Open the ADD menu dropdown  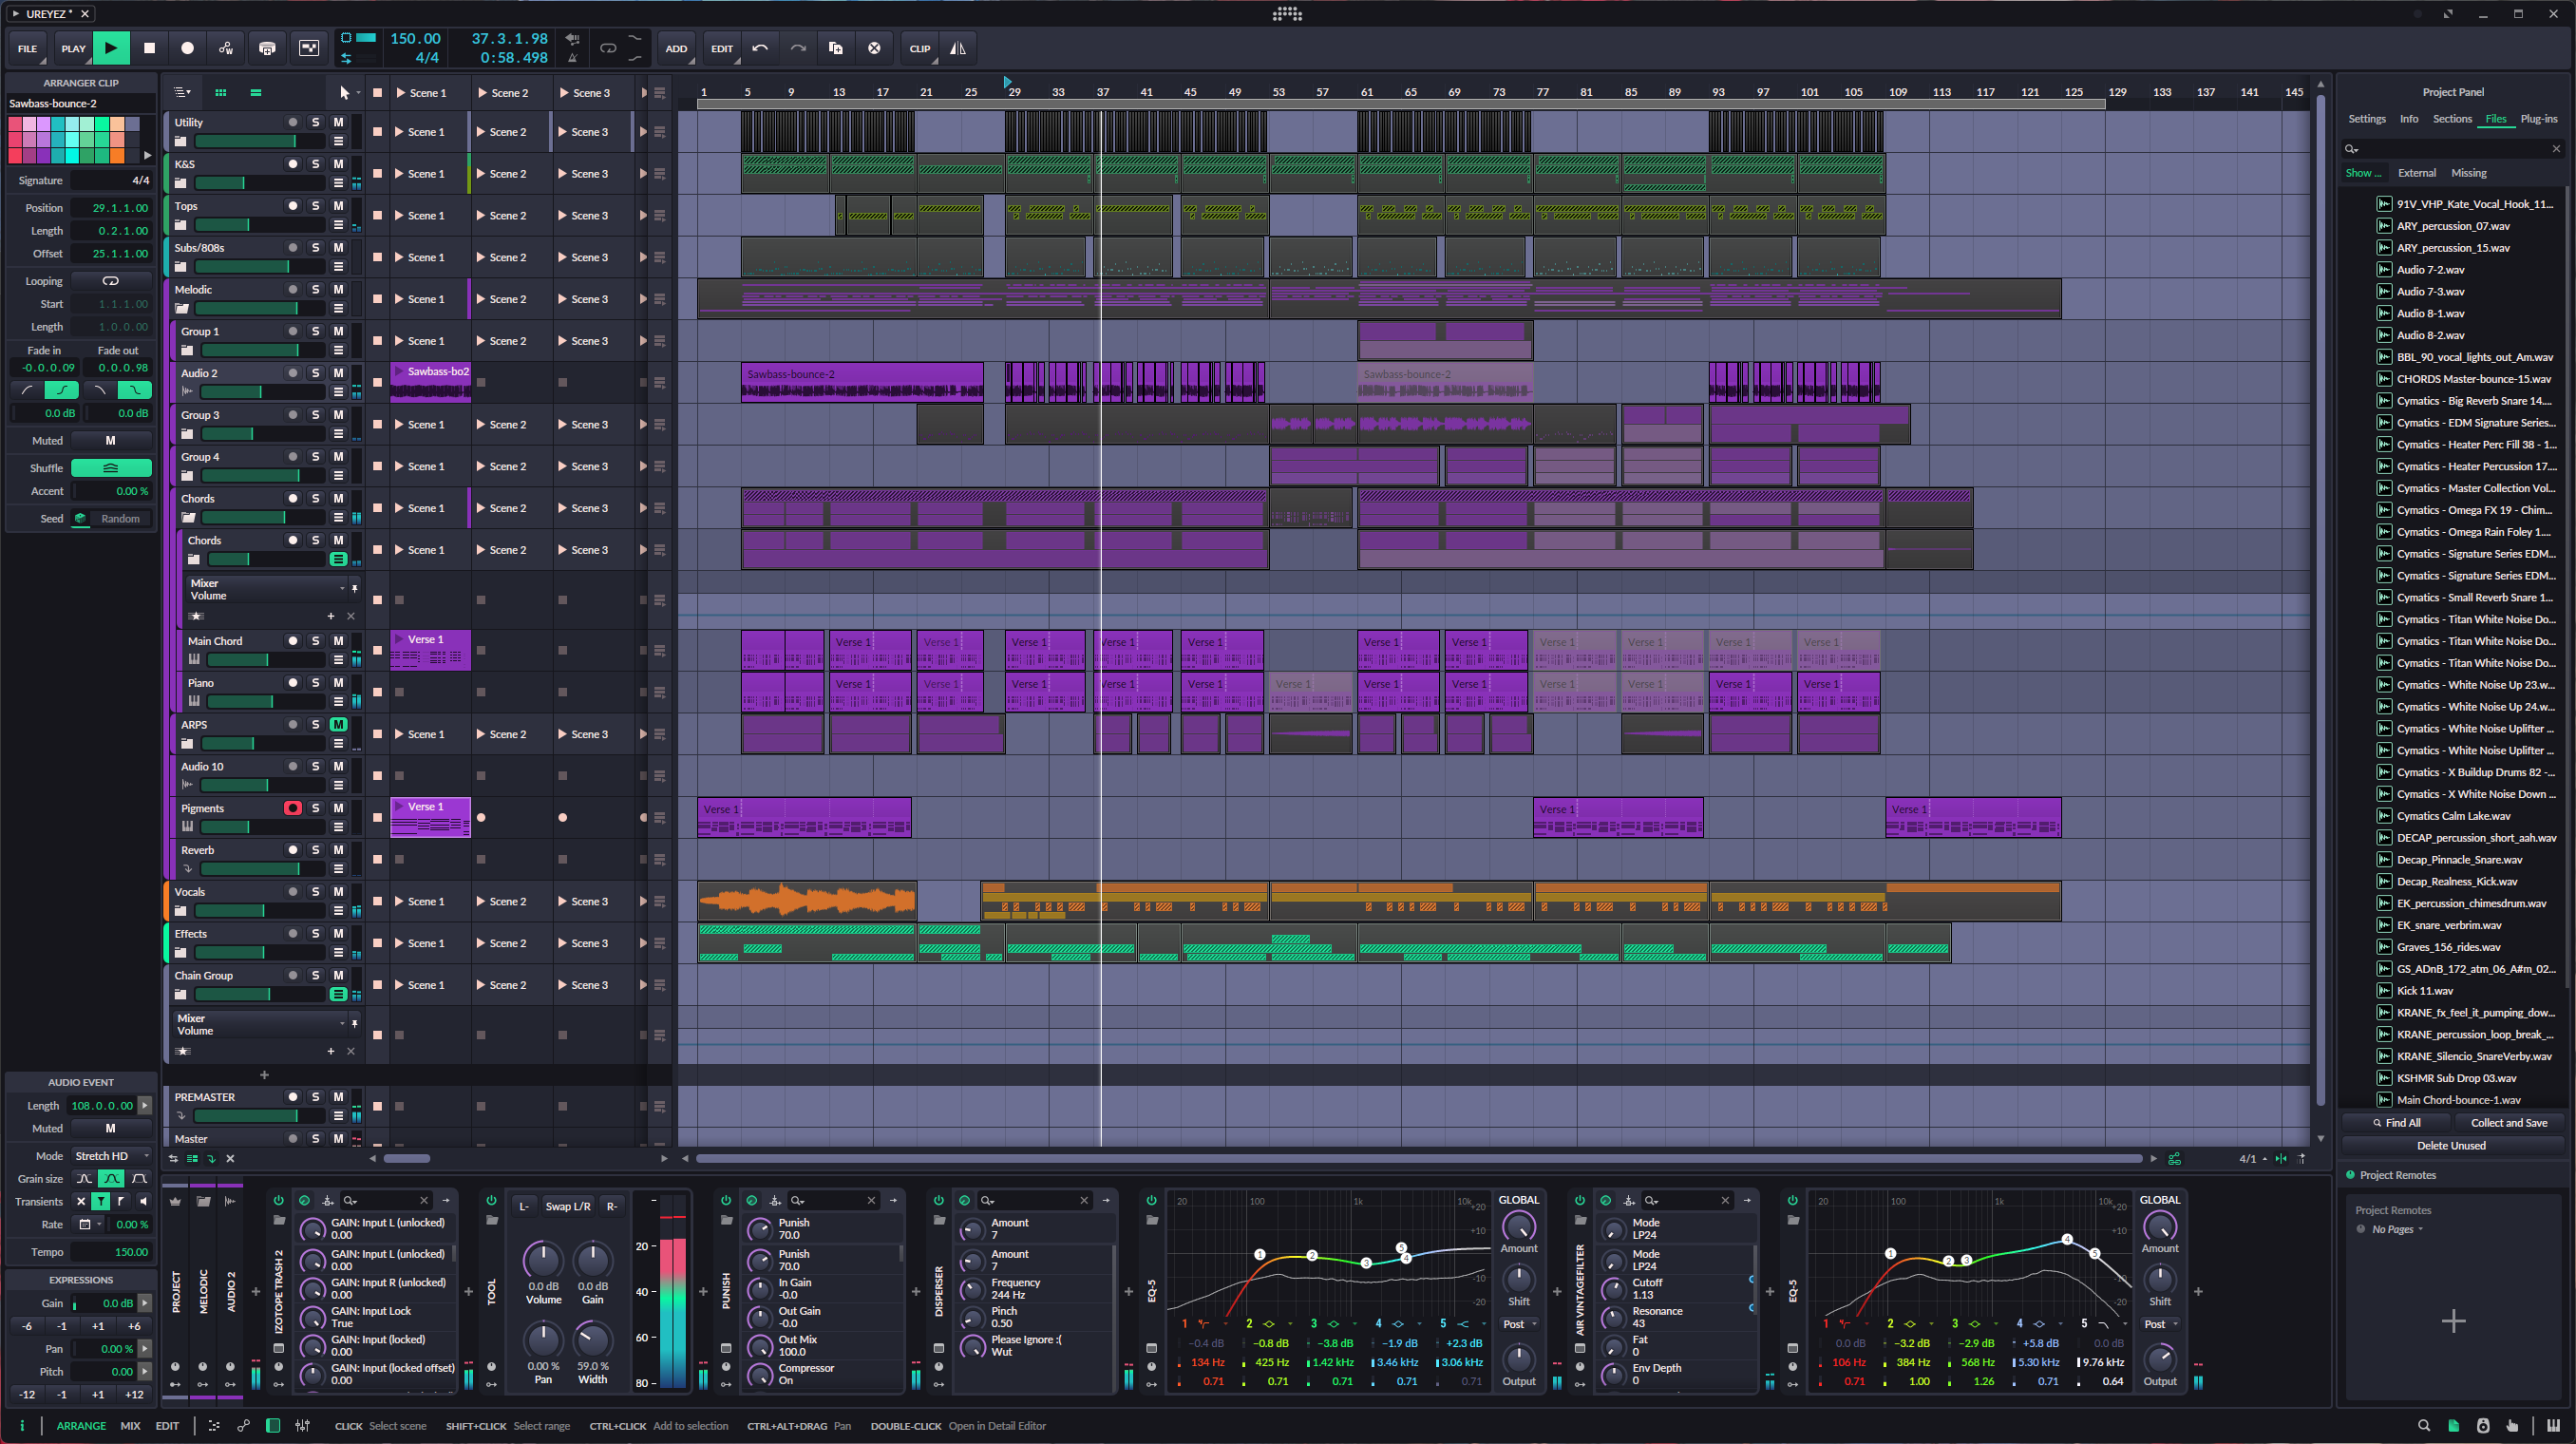click(x=676, y=48)
